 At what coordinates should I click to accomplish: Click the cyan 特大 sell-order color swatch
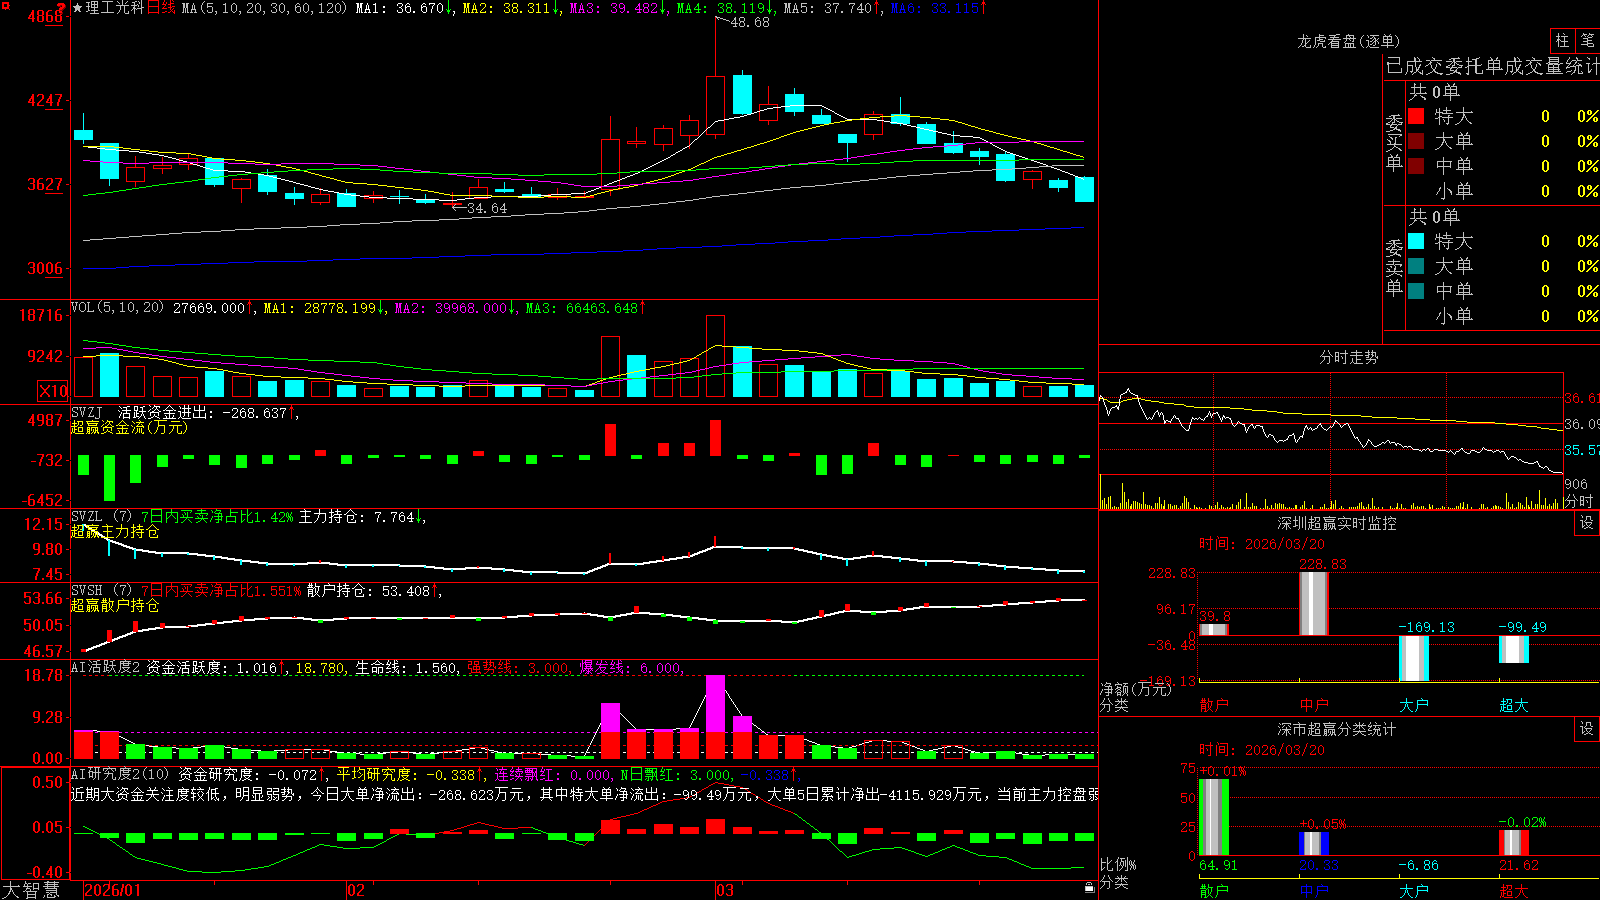click(x=1416, y=241)
